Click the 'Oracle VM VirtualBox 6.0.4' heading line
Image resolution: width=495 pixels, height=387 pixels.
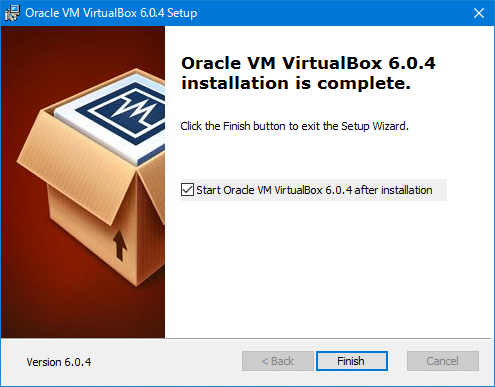(308, 63)
